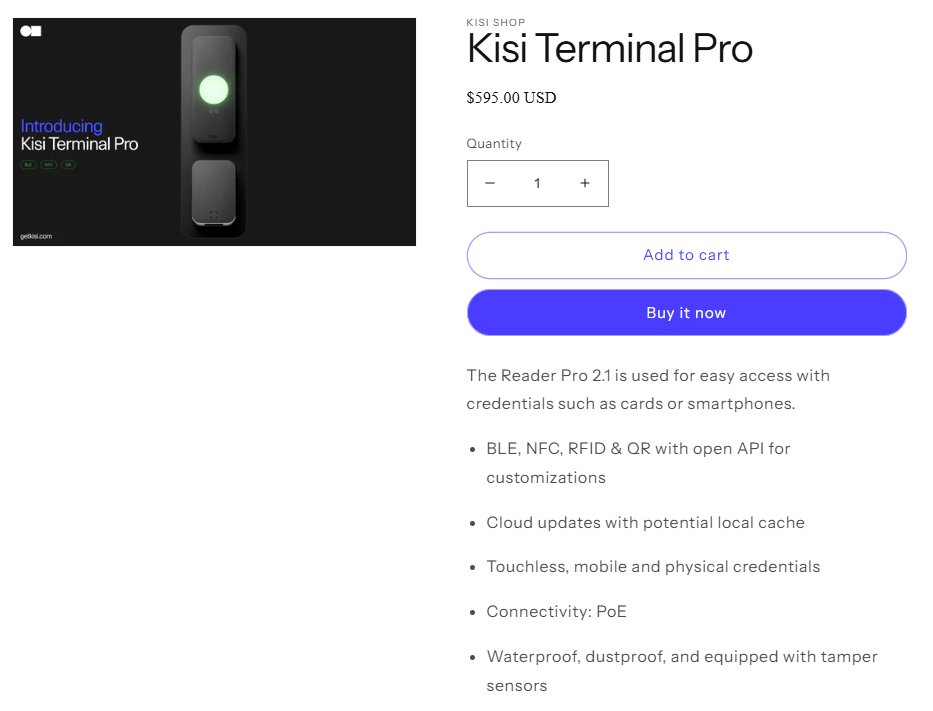Focus the quantity number field
The height and width of the screenshot is (711, 933).
tap(537, 184)
